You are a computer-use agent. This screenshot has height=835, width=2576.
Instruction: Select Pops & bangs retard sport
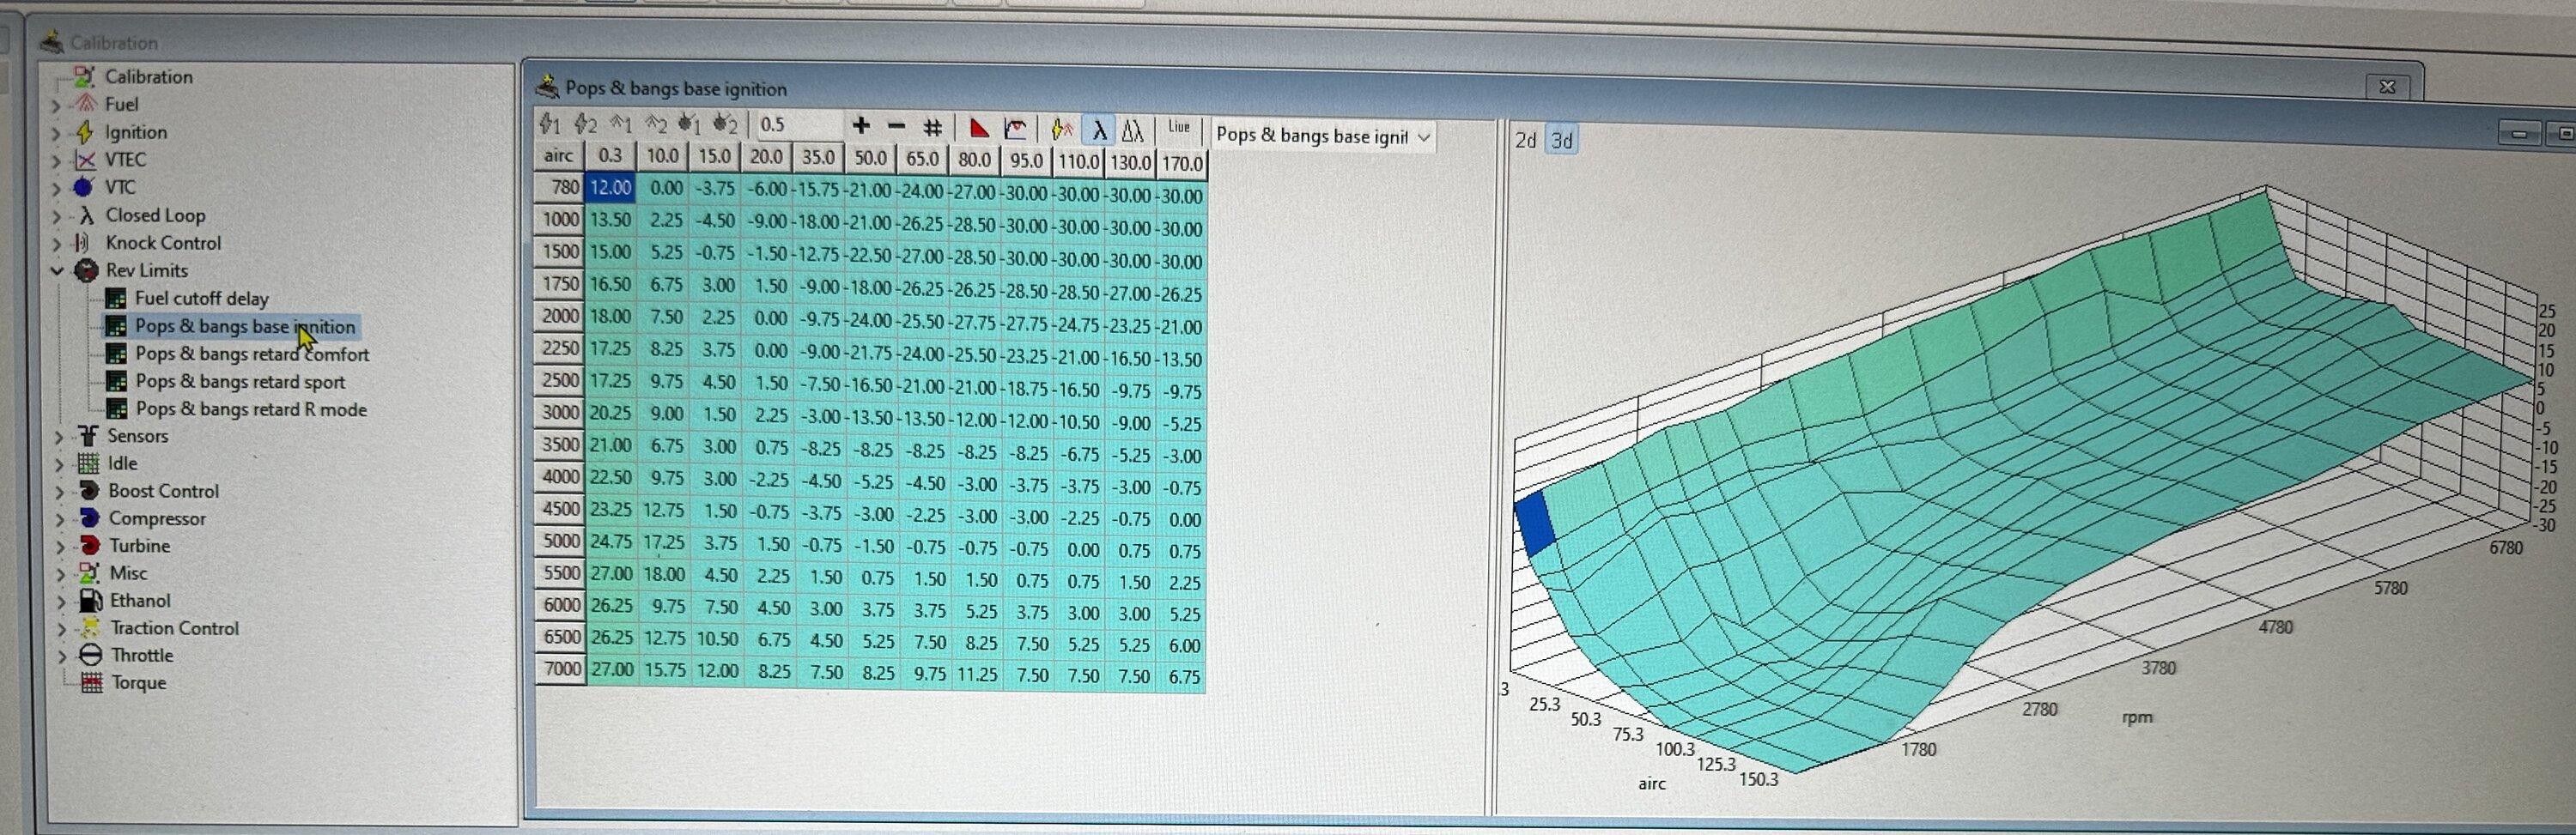(x=240, y=381)
